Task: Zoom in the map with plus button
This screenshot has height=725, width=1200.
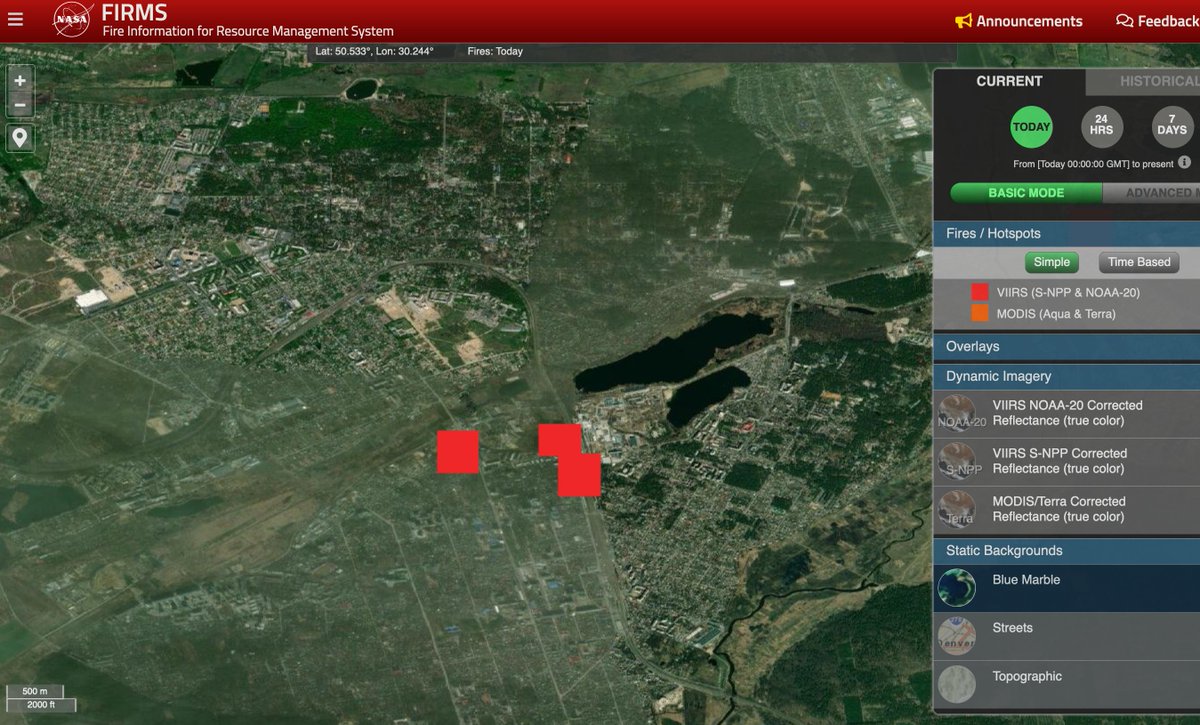Action: coord(20,80)
